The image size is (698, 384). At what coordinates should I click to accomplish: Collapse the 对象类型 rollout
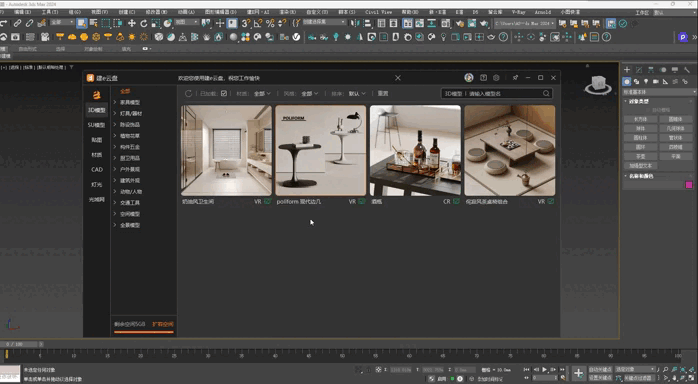tap(638, 101)
